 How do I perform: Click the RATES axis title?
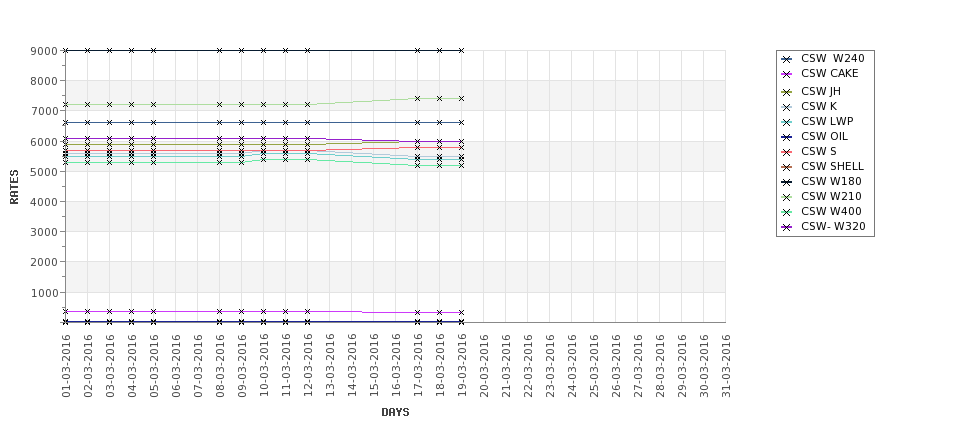point(14,187)
